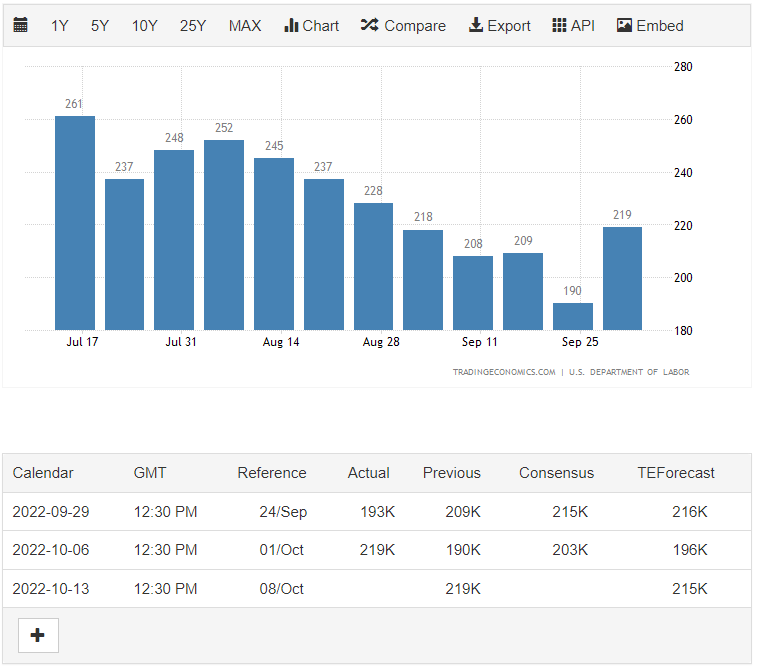Click the 219K actual value for 01/Oct
This screenshot has width=759, height=668.
pyautogui.click(x=378, y=550)
